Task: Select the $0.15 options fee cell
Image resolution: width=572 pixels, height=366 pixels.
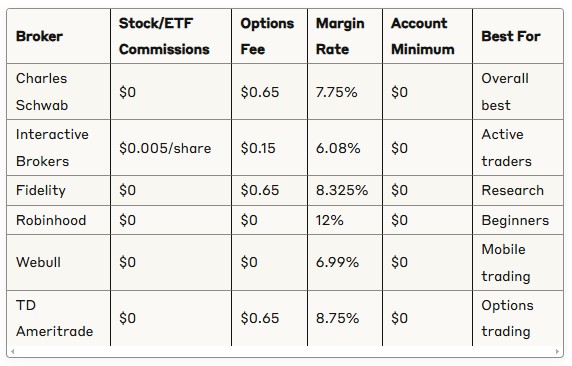Action: [270, 148]
